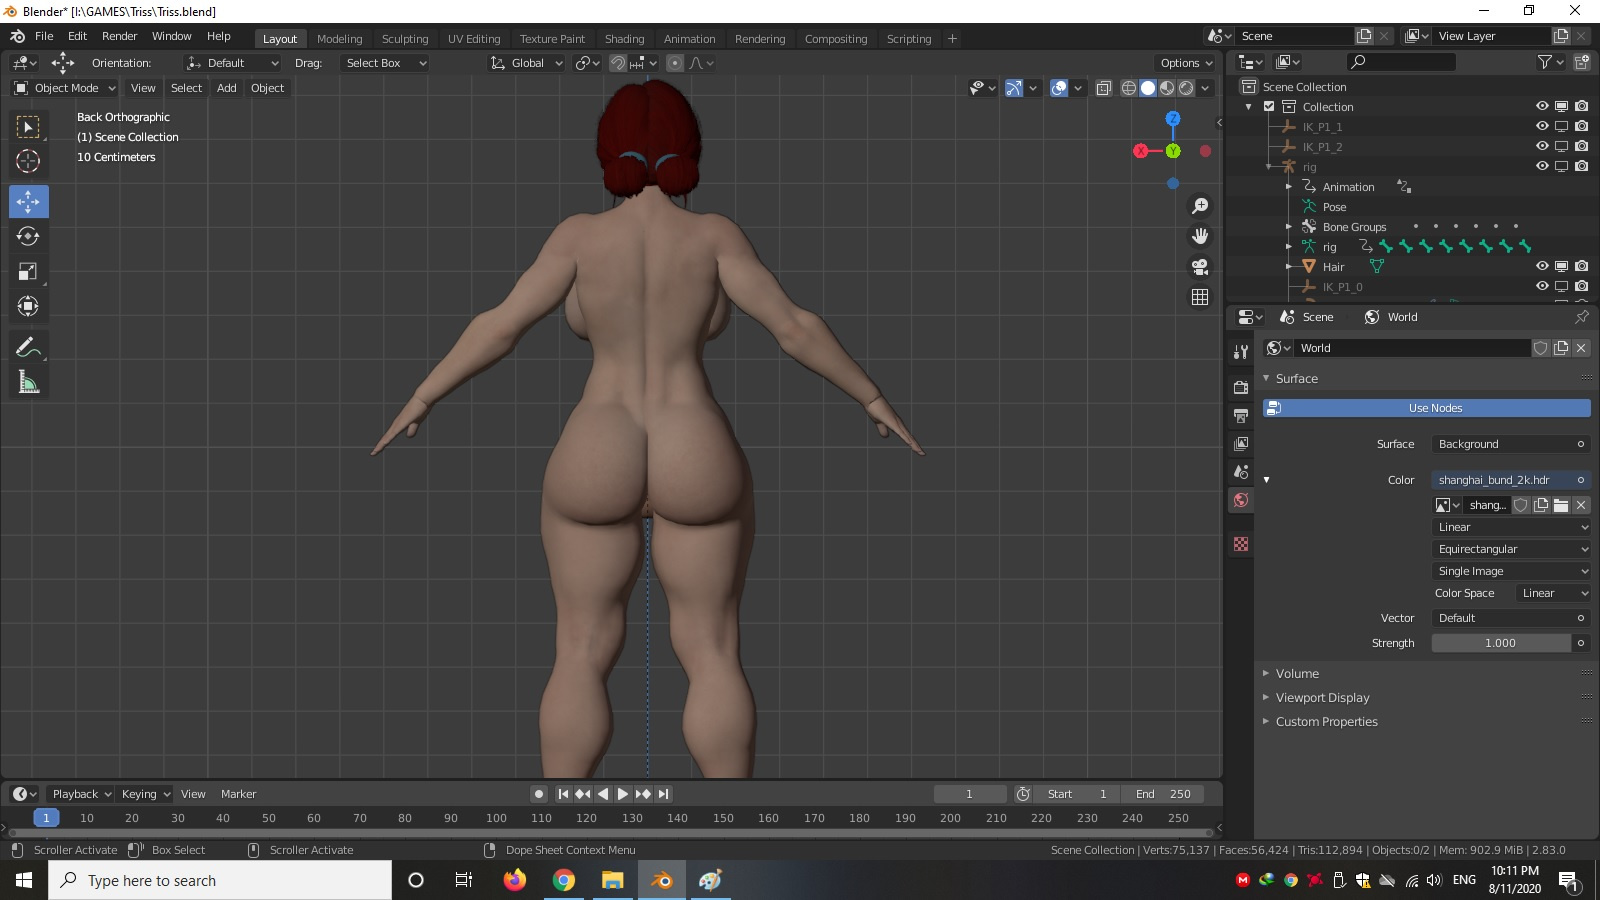Open the Color Space Linear dropdown
Screen dimensions: 1600x900
tap(1553, 593)
